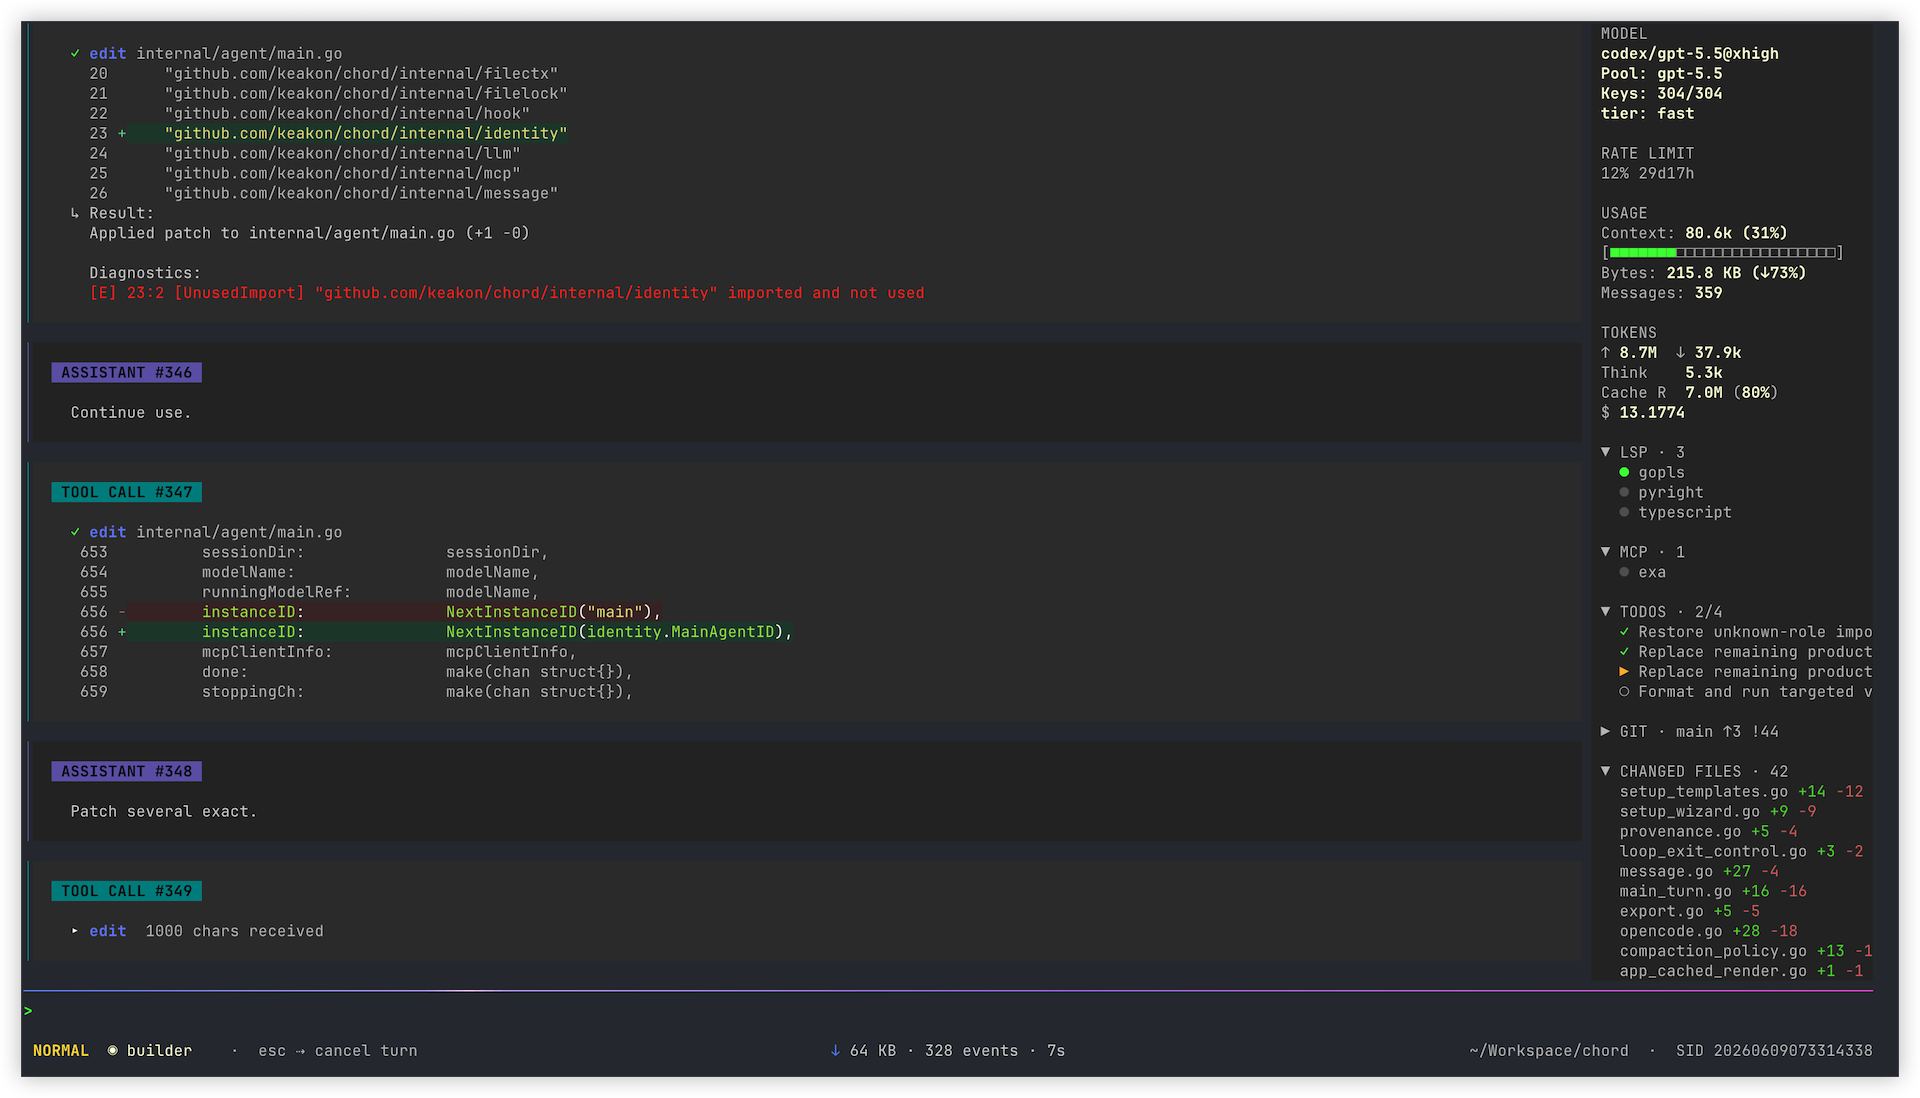Click the first 'edit' link at the top
The height and width of the screenshot is (1098, 1920).
[108, 54]
